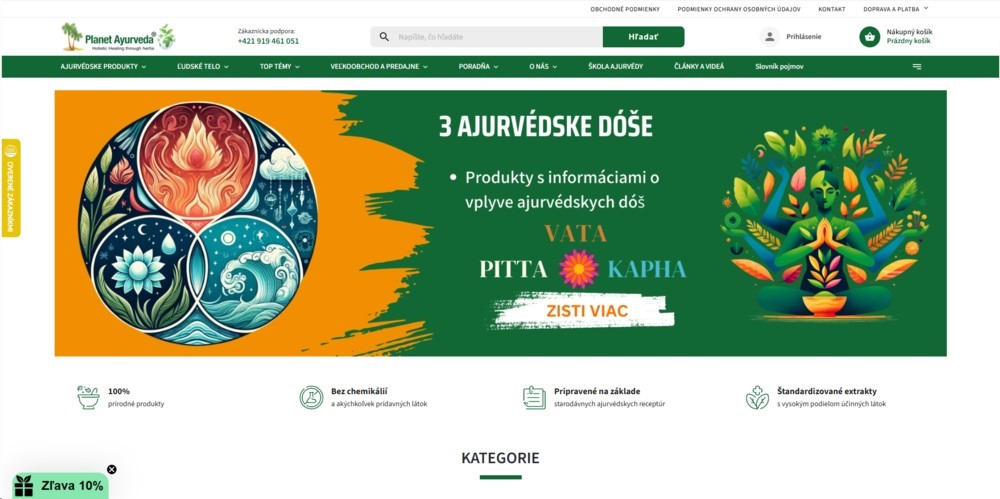Go to Články a videá section
1000x499 pixels.
point(699,66)
